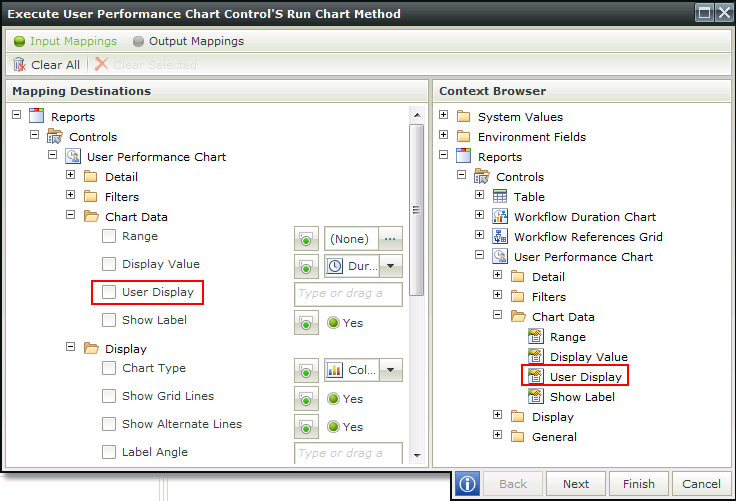Click the Show Label property icon
The width and height of the screenshot is (736, 501).
point(536,396)
